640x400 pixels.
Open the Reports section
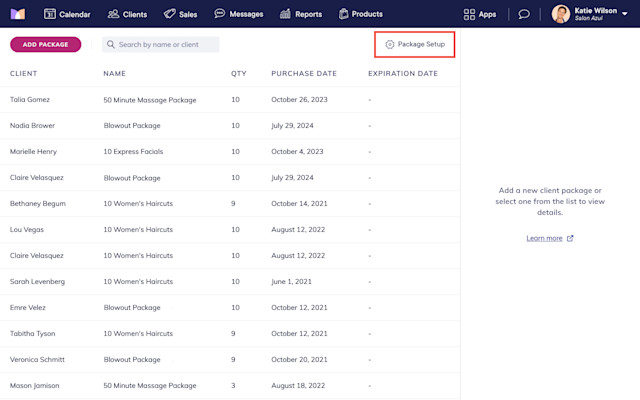(x=301, y=14)
